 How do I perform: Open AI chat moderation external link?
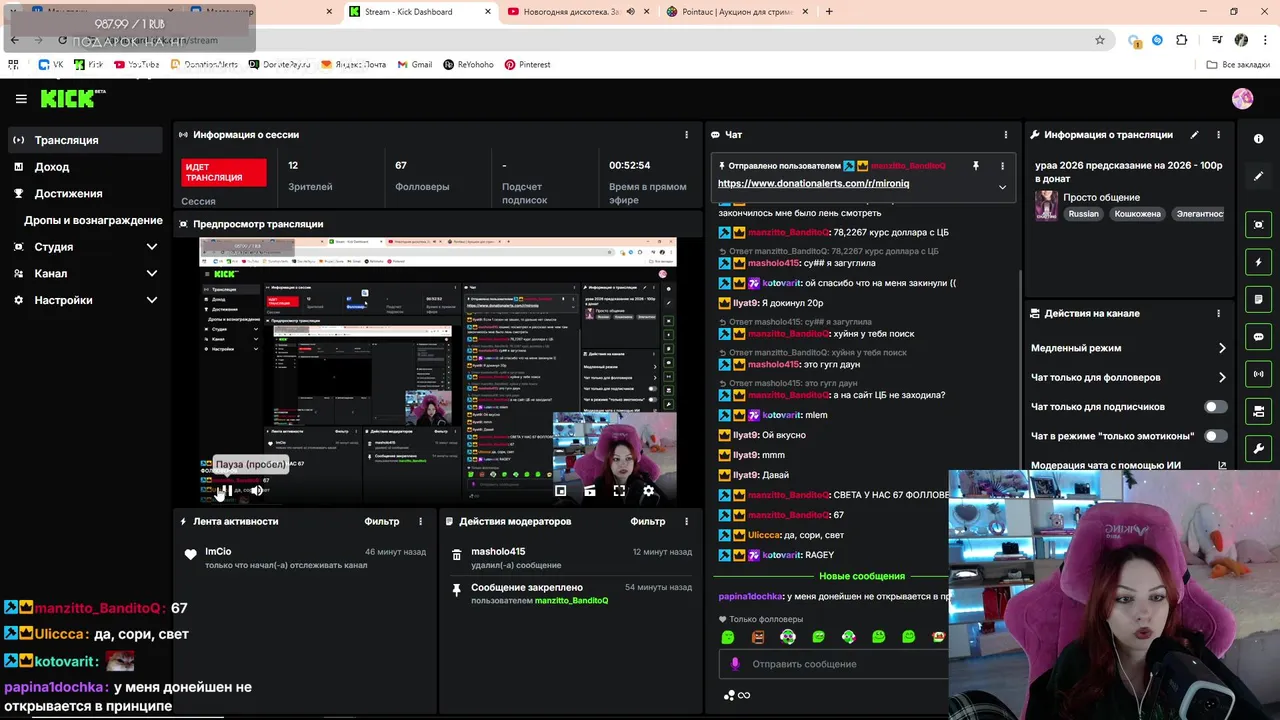[1221, 465]
